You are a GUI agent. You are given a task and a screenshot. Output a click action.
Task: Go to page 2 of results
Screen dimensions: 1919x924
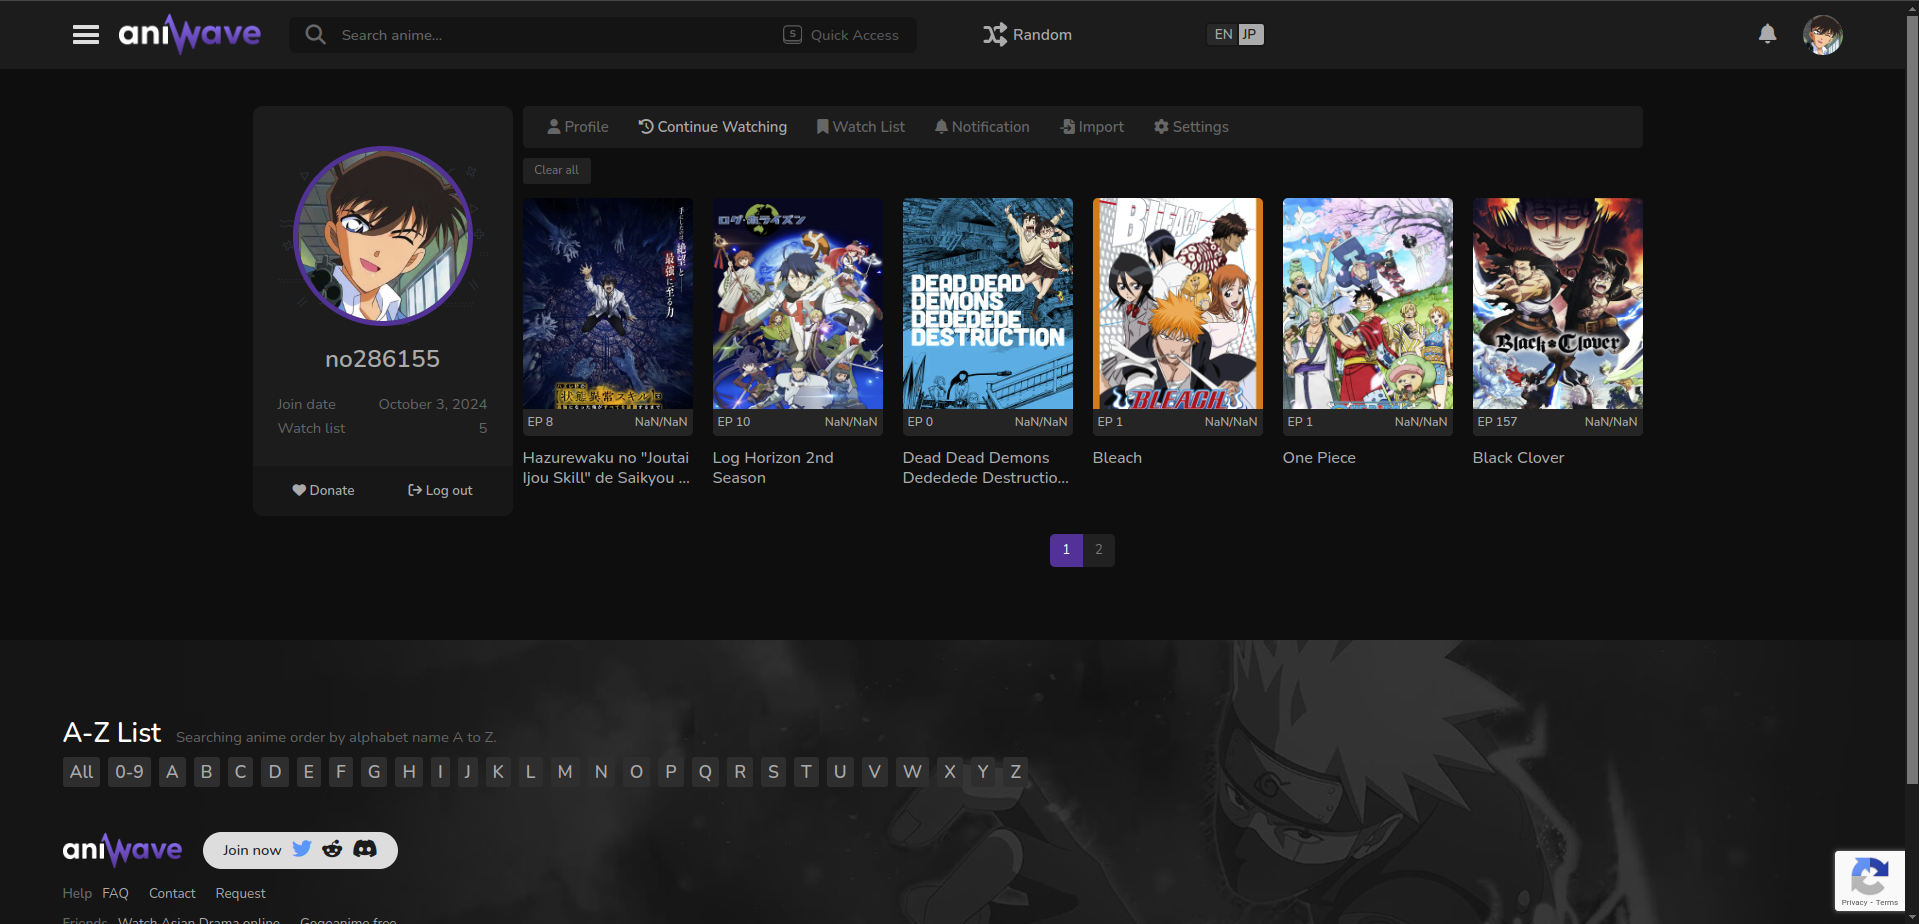(x=1099, y=550)
